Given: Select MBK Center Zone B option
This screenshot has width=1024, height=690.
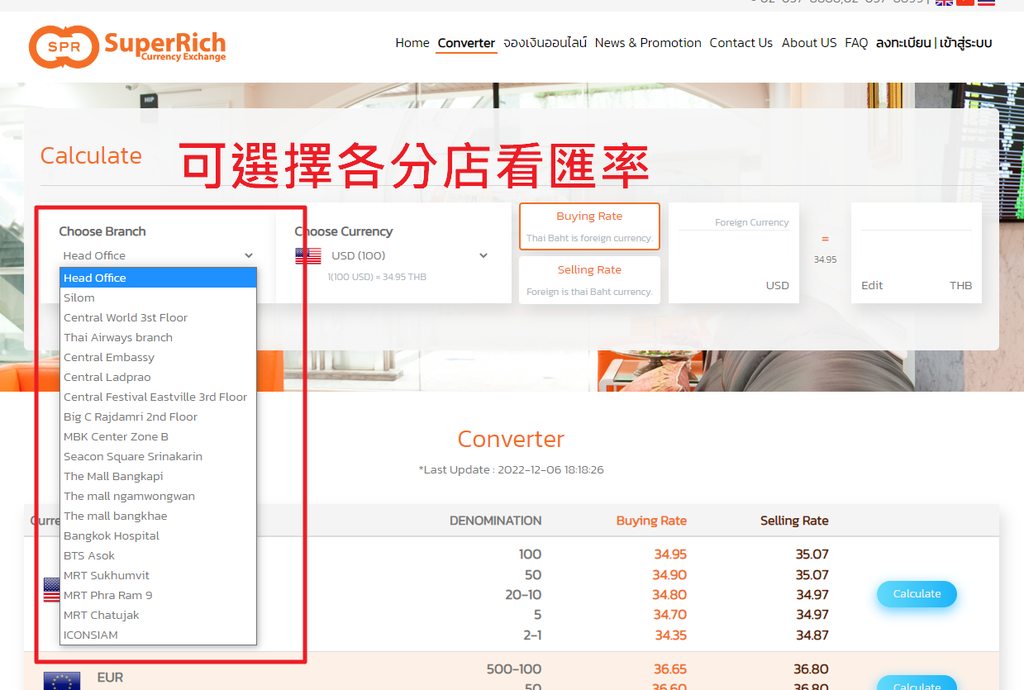Looking at the screenshot, I should coord(158,437).
